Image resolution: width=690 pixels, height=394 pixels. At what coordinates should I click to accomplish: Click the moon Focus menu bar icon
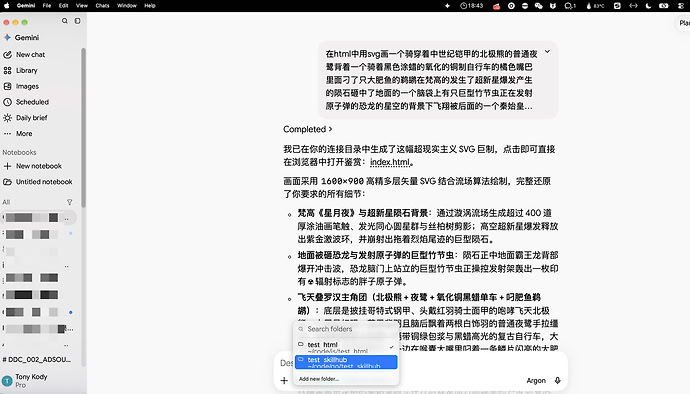click(x=648, y=6)
